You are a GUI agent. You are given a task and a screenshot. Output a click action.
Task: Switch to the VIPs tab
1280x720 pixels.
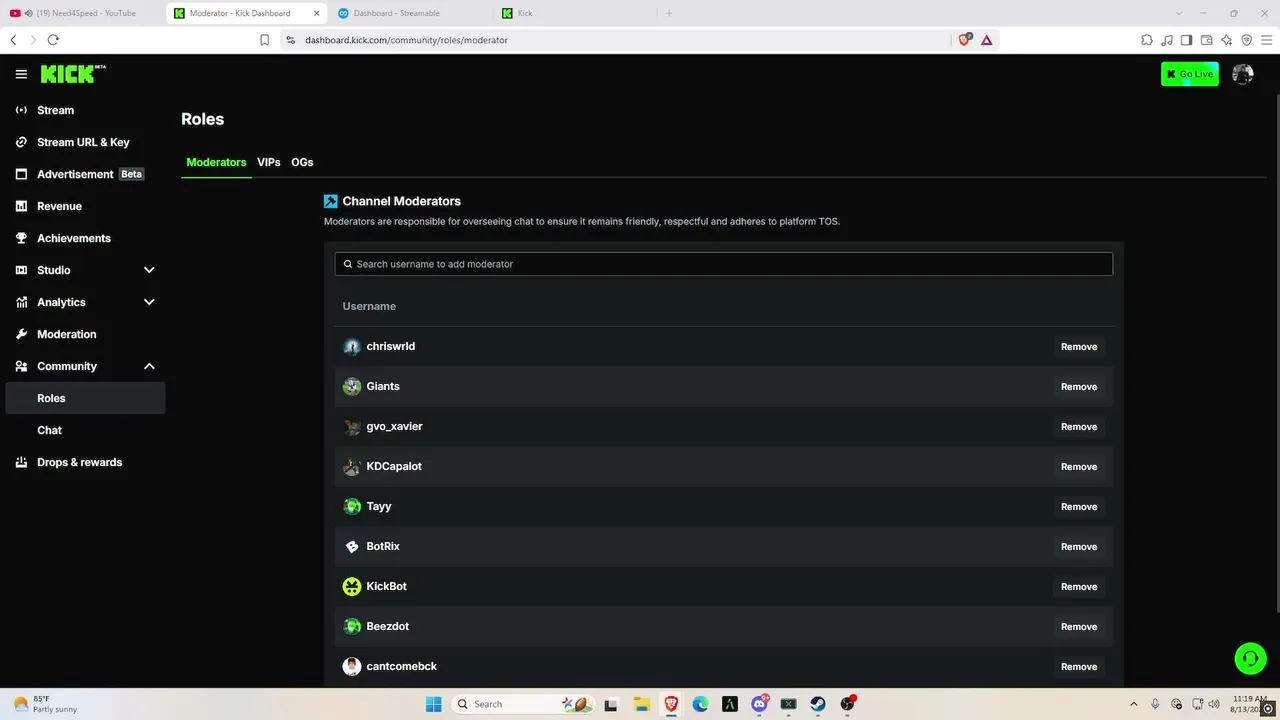268,162
